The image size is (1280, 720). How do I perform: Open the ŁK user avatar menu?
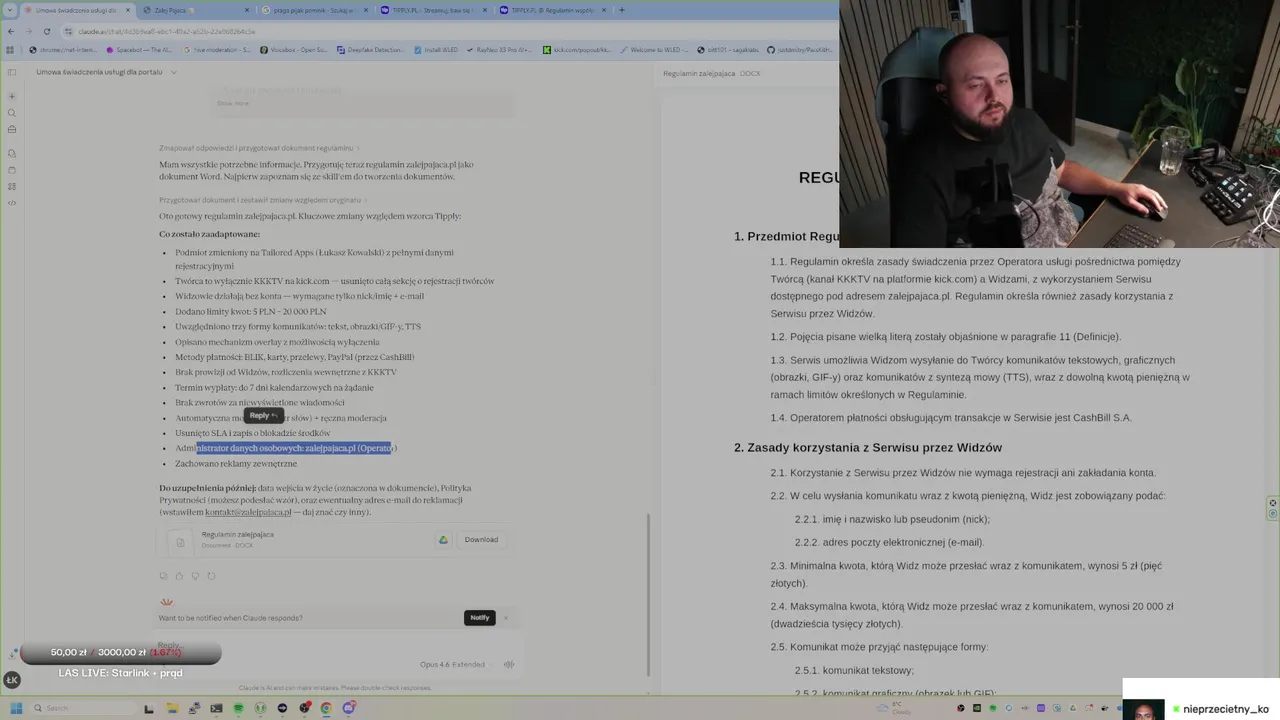[x=12, y=680]
